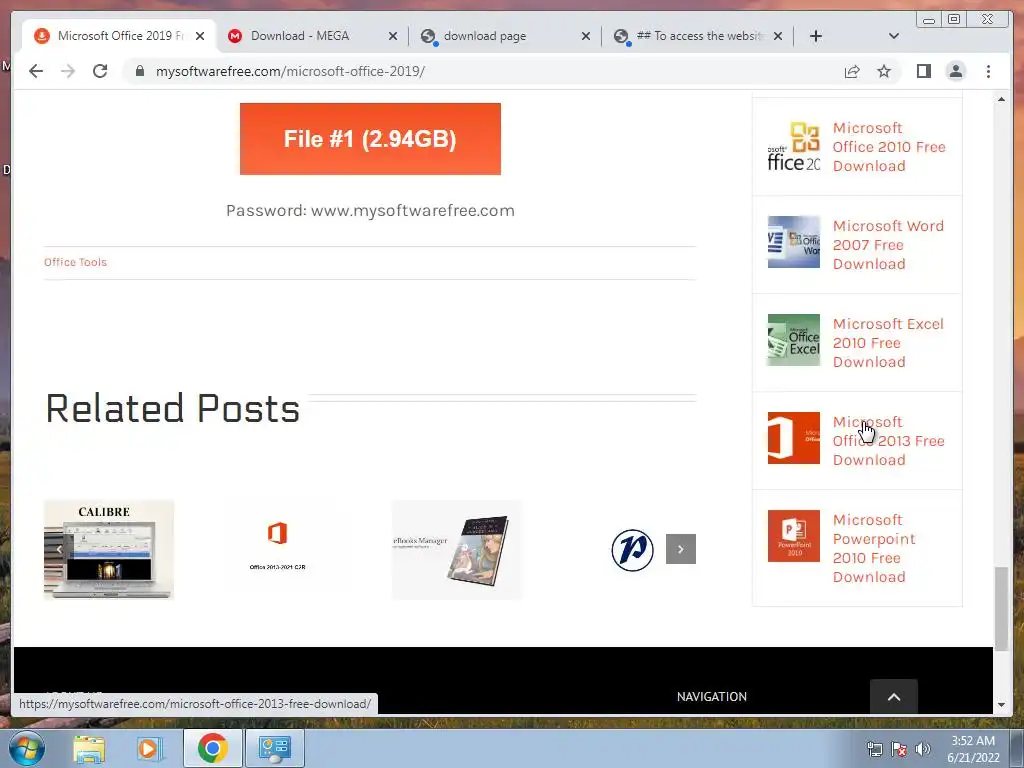Click the forward navigation arrow
1024x768 pixels.
pos(68,71)
